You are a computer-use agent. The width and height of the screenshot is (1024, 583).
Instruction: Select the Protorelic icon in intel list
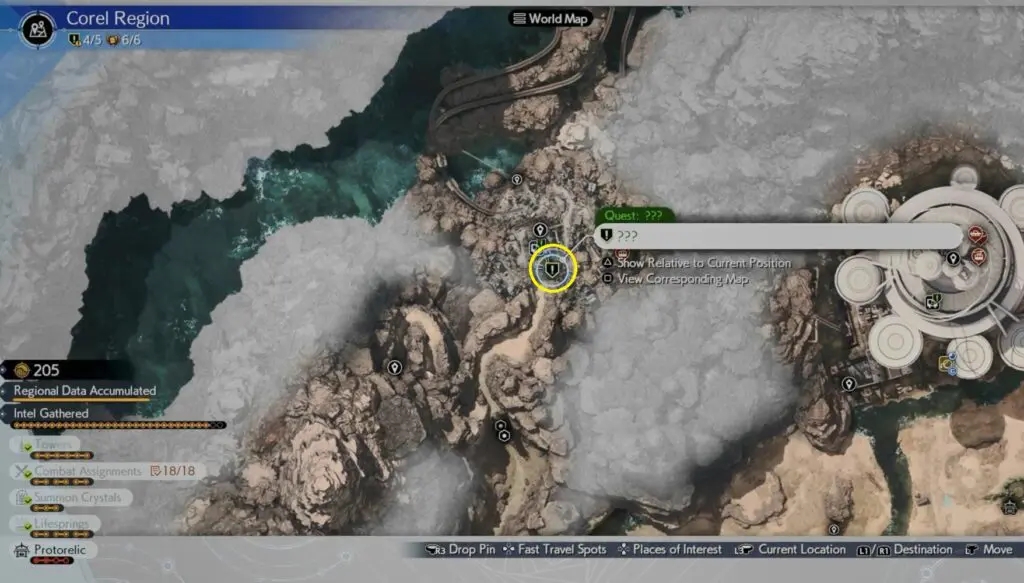pos(21,550)
